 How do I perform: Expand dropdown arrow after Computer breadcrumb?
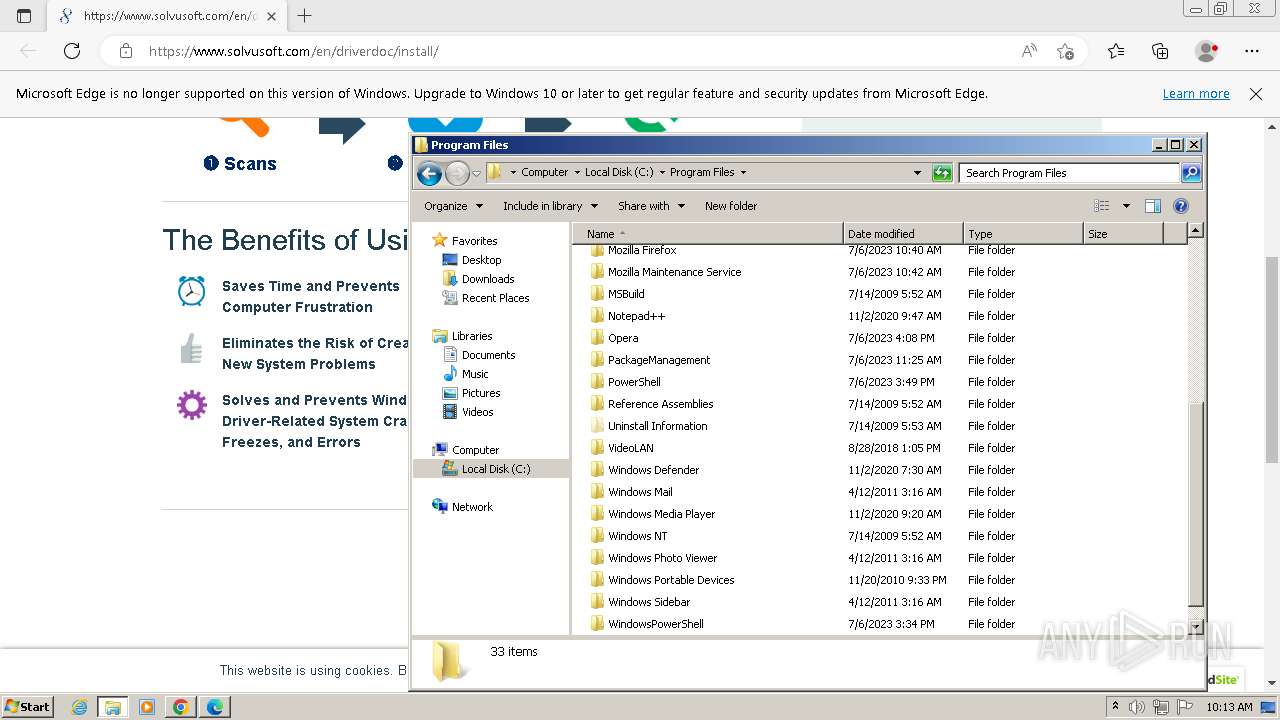pyautogui.click(x=577, y=172)
